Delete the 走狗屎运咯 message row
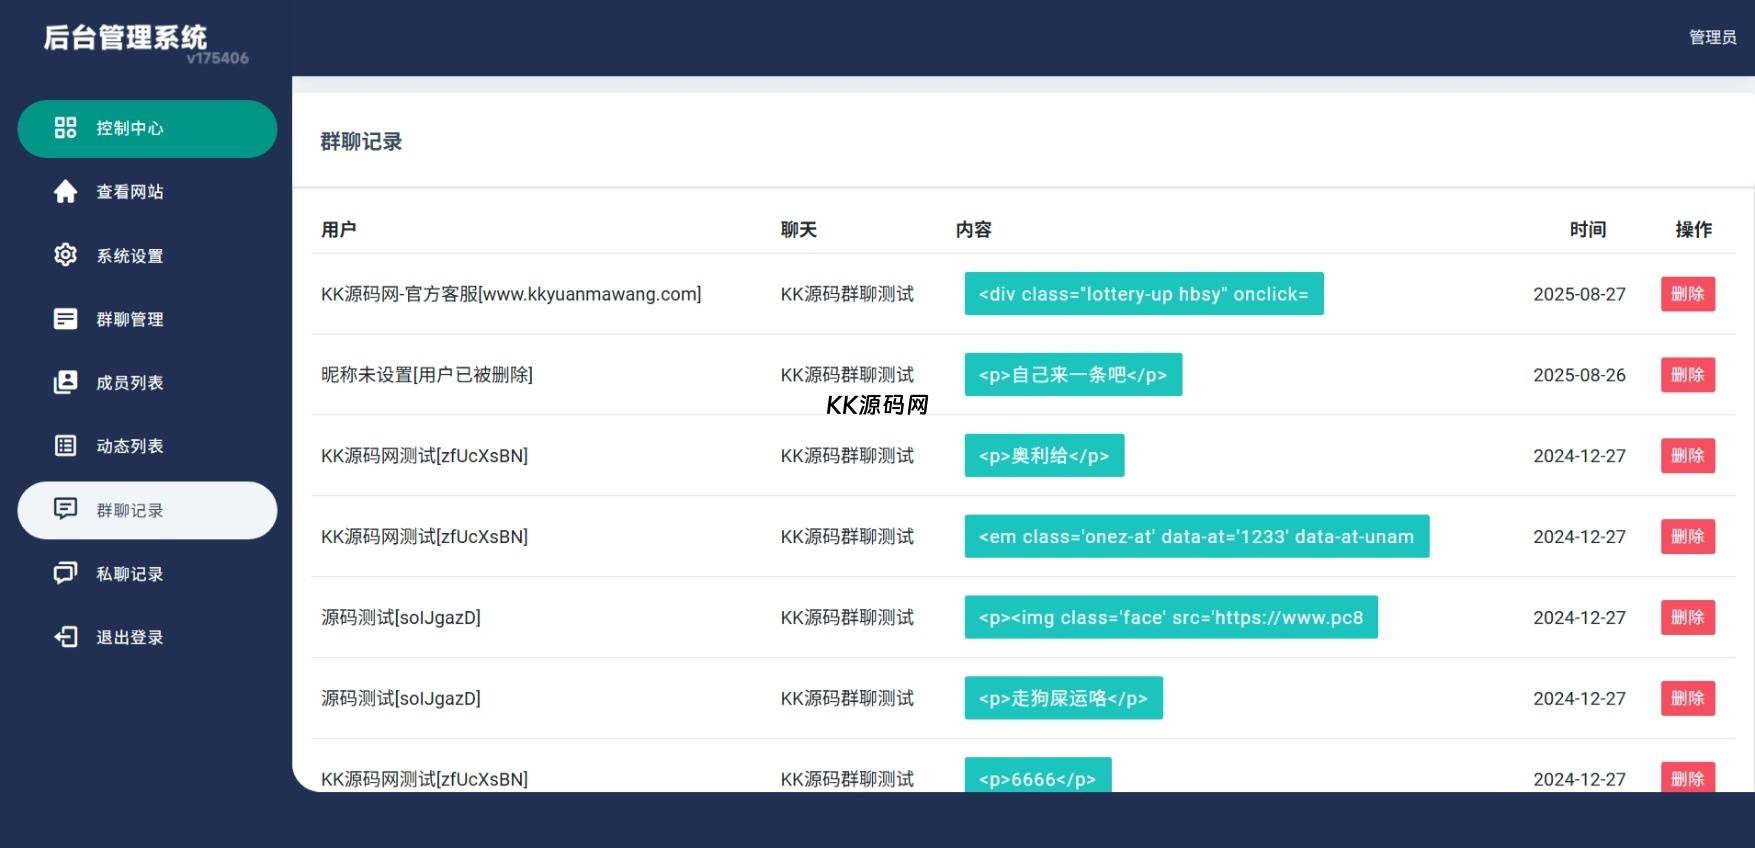The height and width of the screenshot is (848, 1755). point(1687,698)
